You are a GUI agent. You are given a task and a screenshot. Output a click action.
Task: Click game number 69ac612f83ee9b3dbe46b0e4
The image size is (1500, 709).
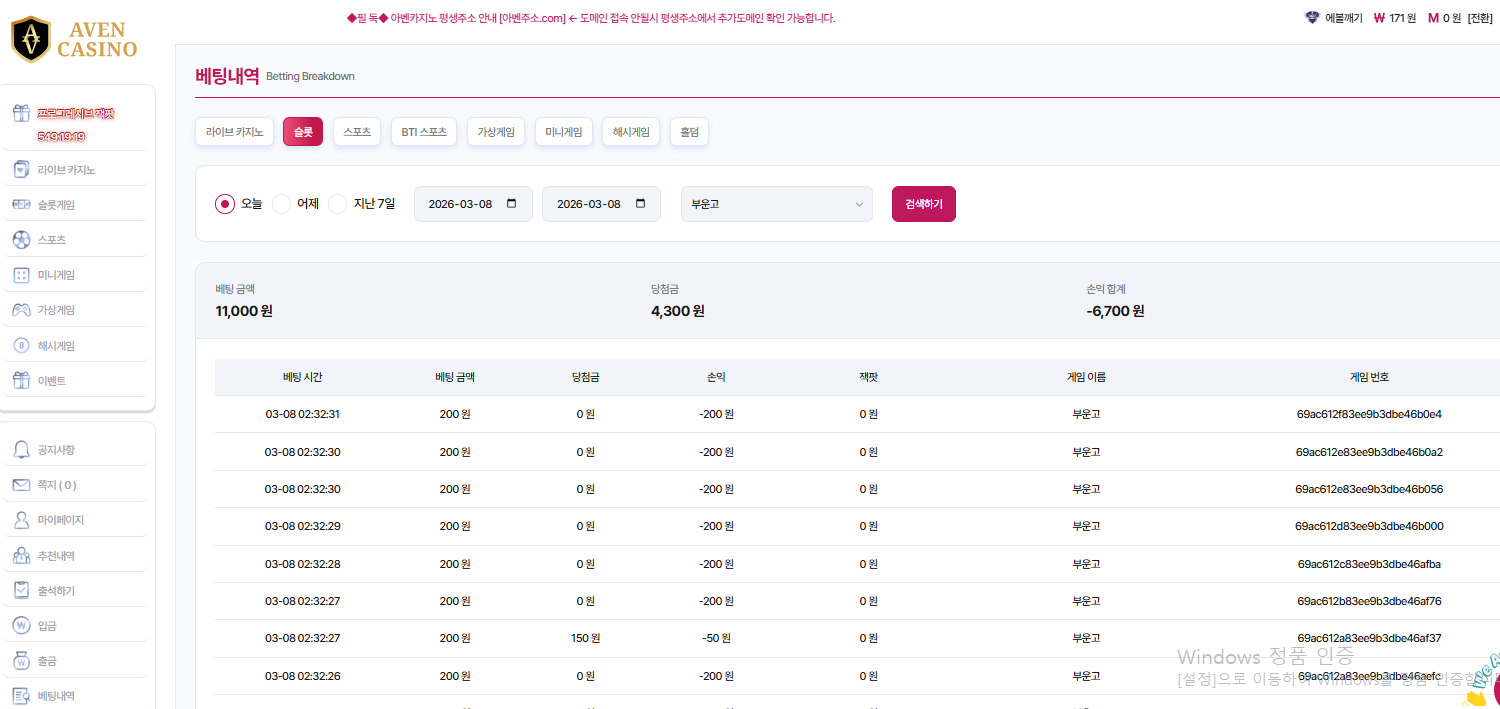point(1368,414)
